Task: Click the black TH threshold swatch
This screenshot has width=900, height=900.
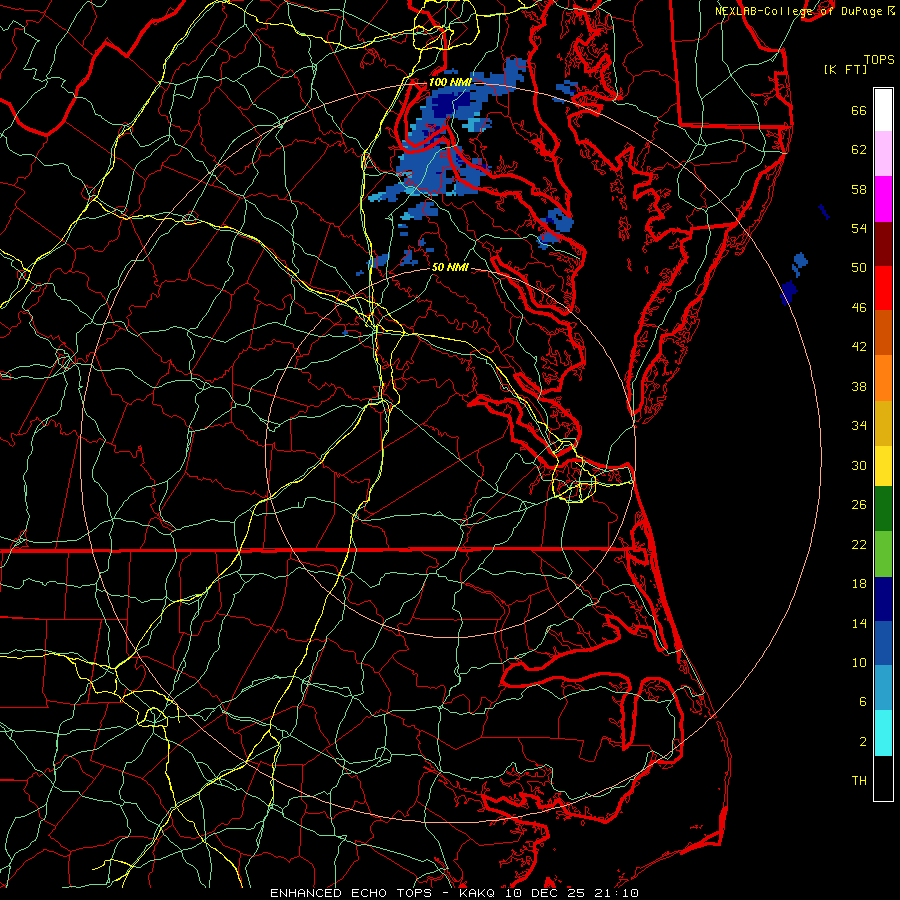Action: point(883,778)
